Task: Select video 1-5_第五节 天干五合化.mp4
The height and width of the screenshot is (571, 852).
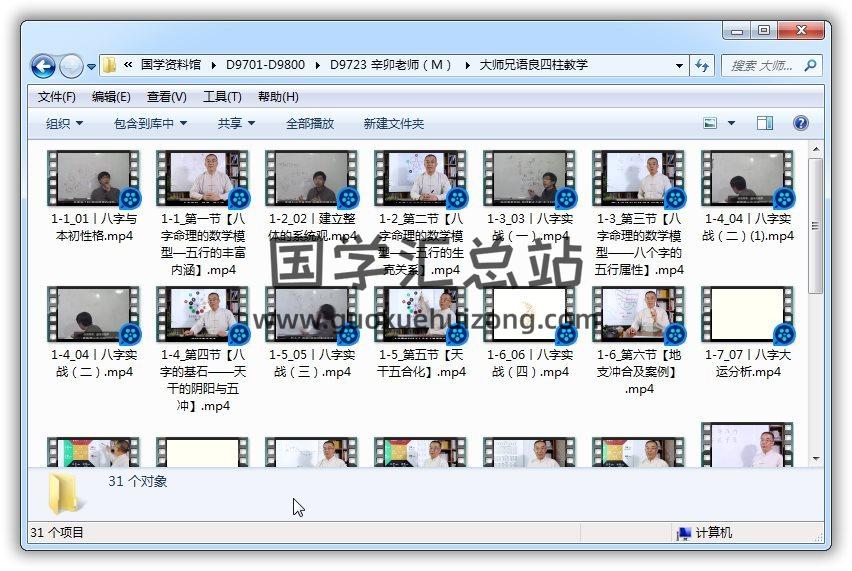Action: 421,332
